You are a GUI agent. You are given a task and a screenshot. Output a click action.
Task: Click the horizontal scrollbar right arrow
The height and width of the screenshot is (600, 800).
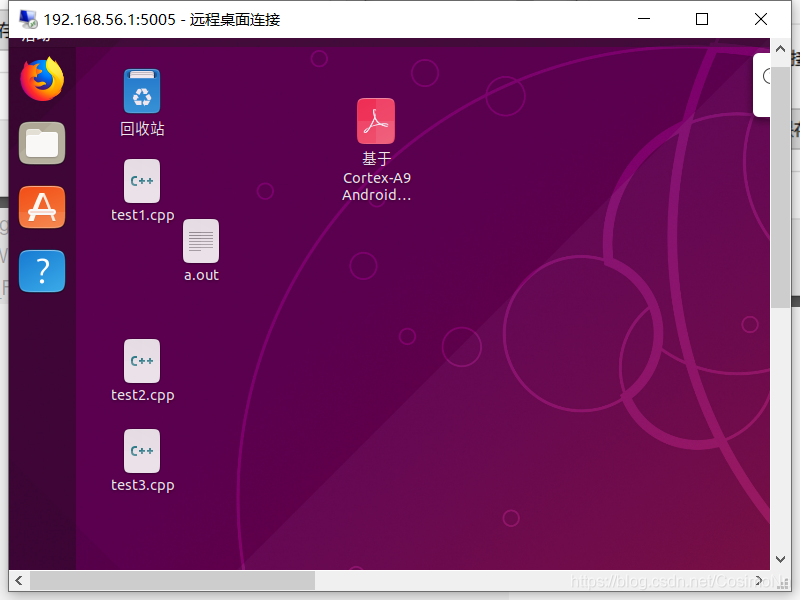(x=759, y=581)
